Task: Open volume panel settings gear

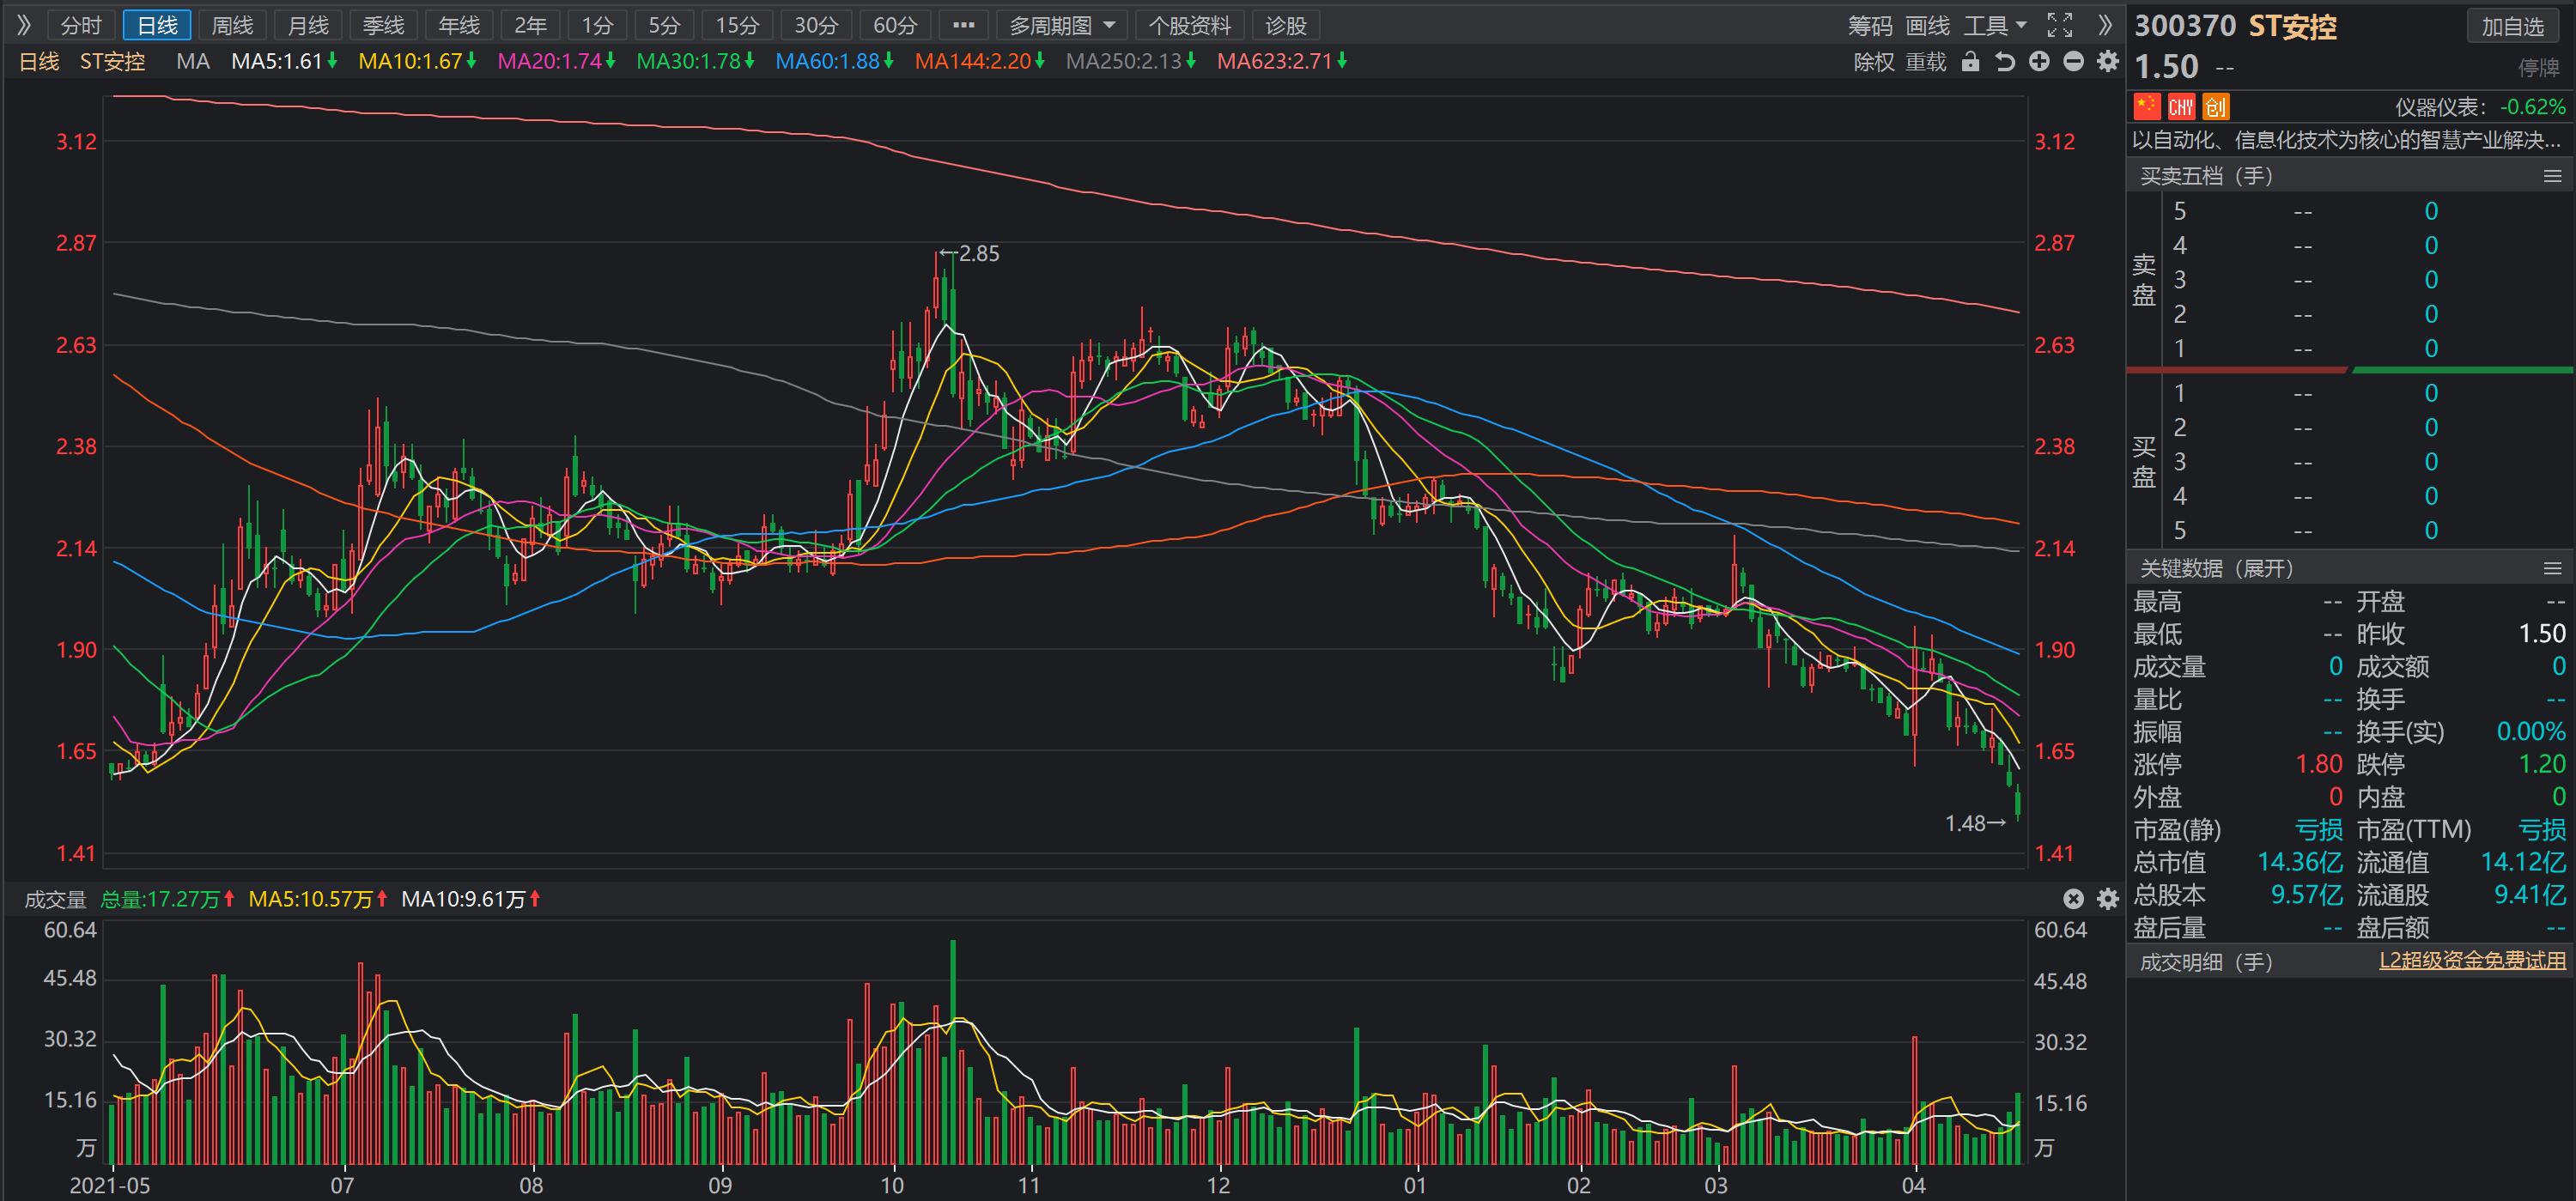Action: click(2108, 899)
